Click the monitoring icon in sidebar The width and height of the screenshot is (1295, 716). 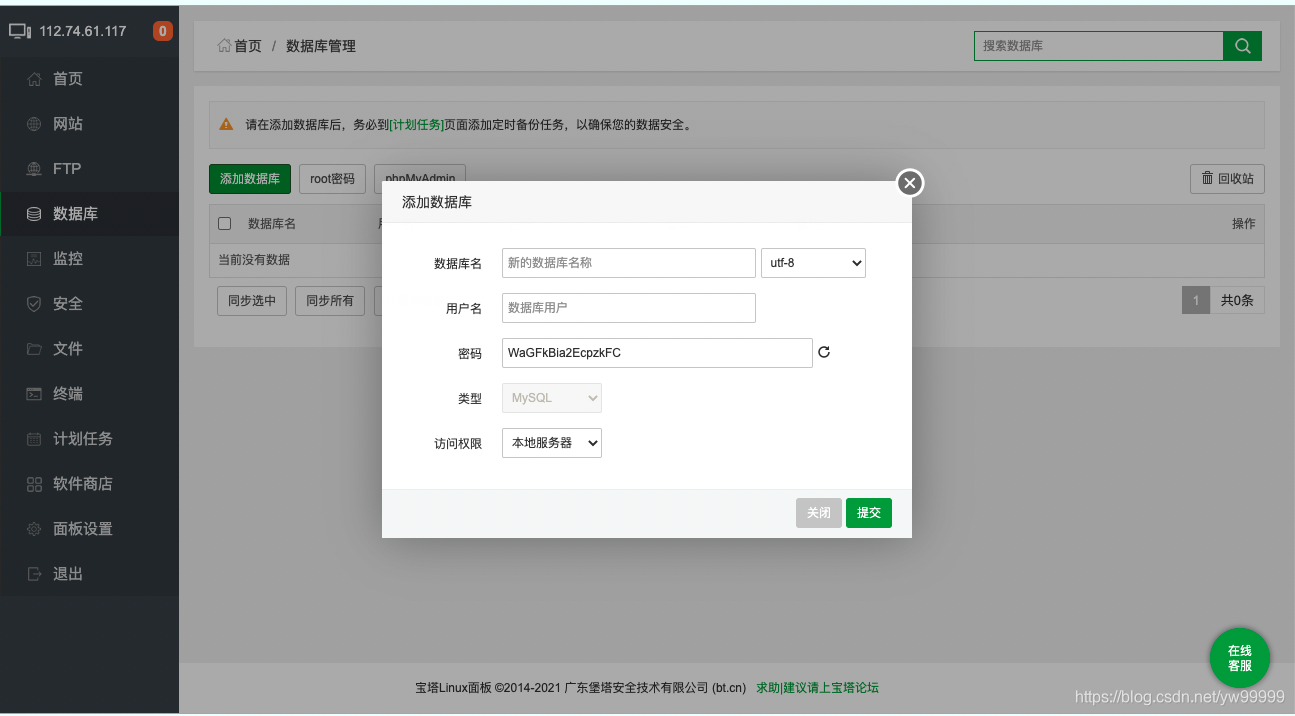34,259
